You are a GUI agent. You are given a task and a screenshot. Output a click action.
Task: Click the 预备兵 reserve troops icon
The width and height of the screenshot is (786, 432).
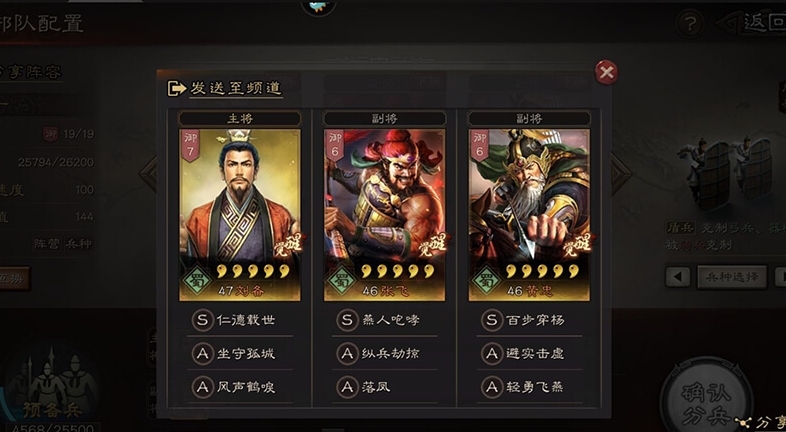pyautogui.click(x=50, y=387)
